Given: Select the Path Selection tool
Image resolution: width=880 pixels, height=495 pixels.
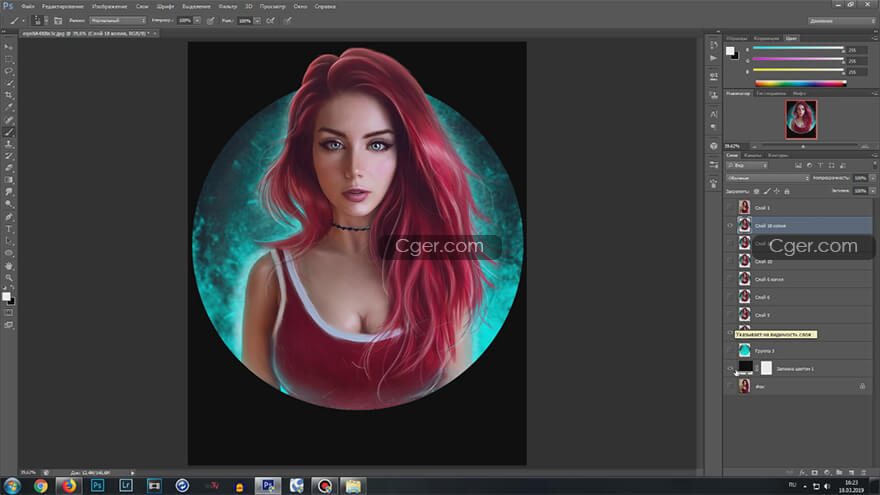Looking at the screenshot, I should 8,241.
